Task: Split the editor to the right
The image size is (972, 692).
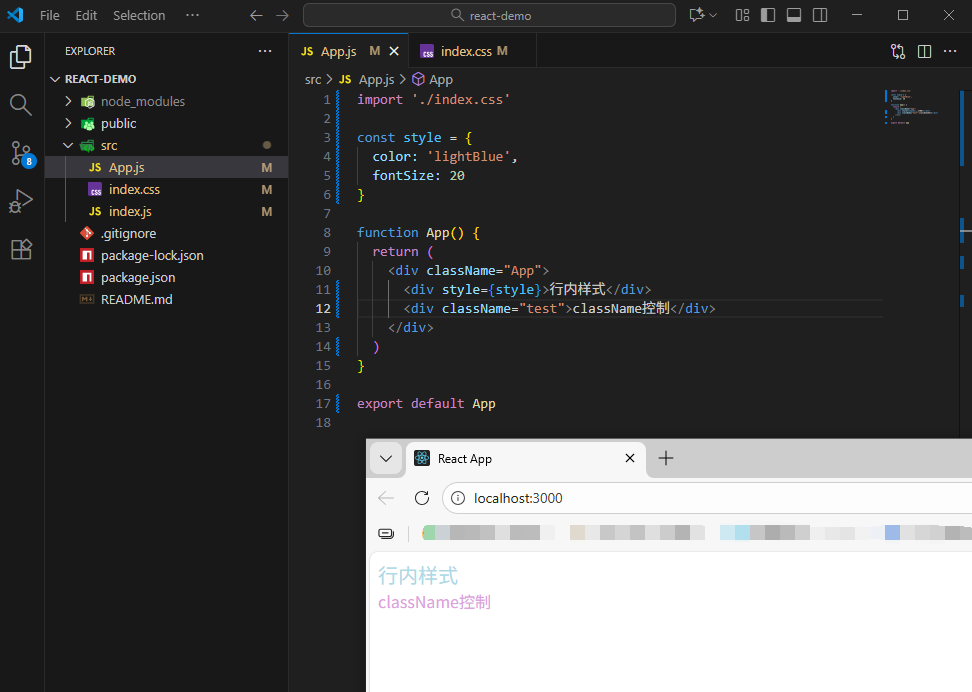Action: 924,51
